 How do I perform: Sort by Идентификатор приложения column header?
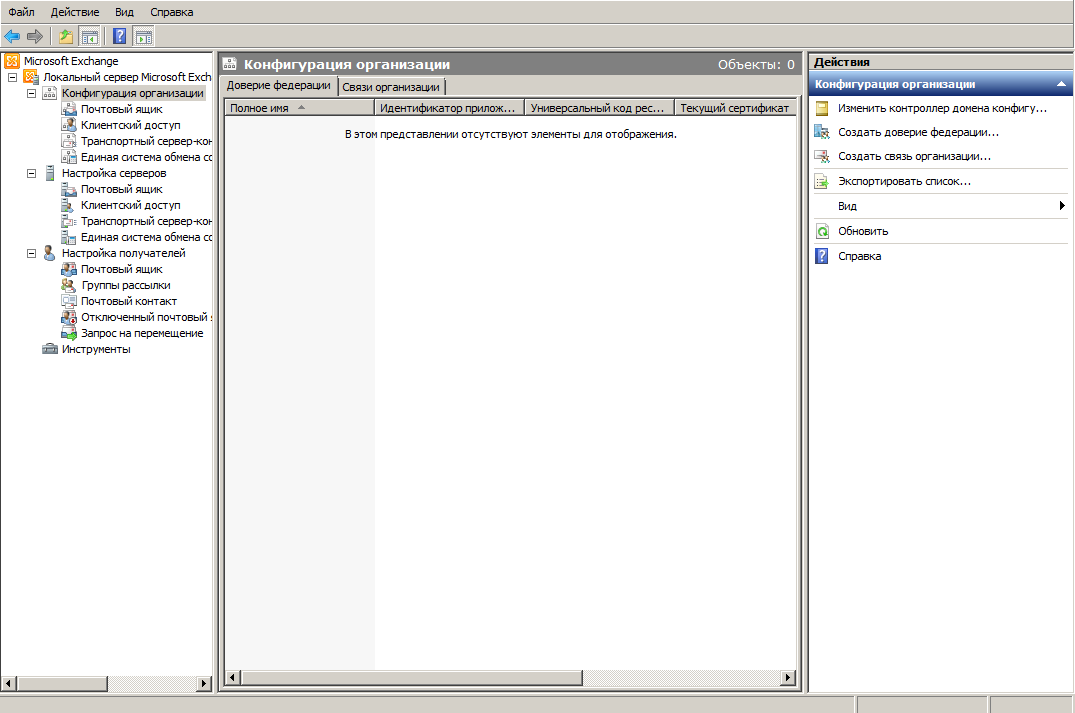450,108
